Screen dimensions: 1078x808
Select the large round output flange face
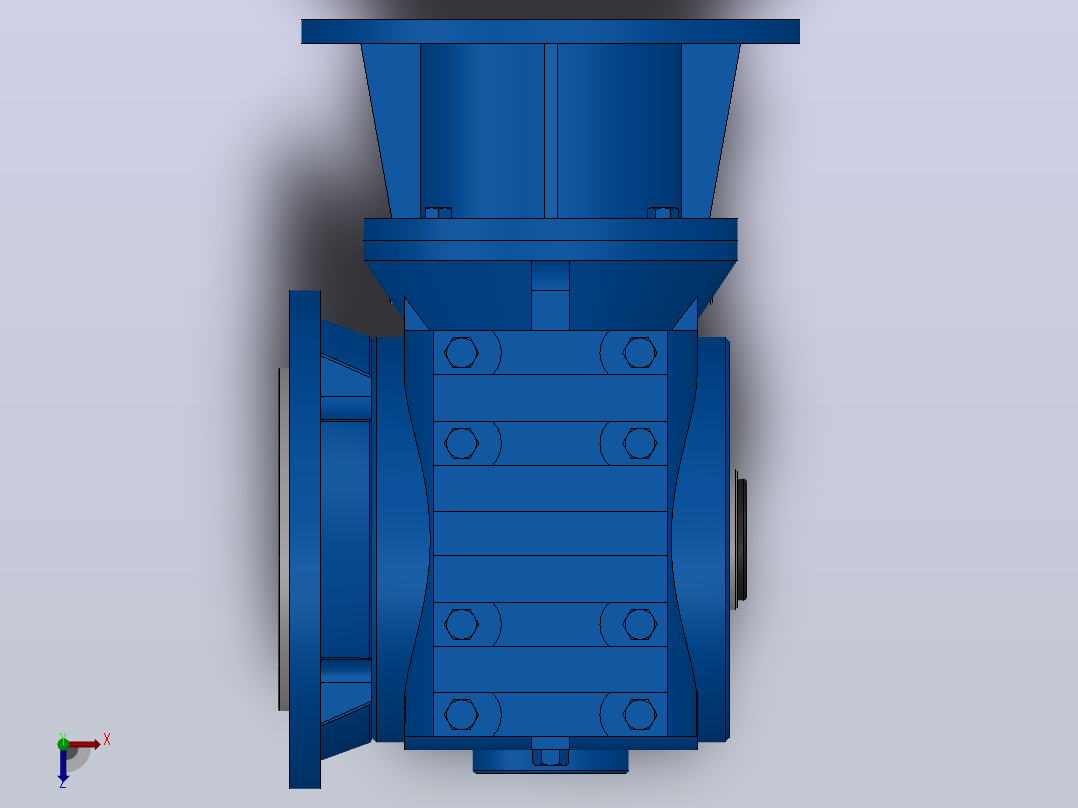(x=305, y=539)
